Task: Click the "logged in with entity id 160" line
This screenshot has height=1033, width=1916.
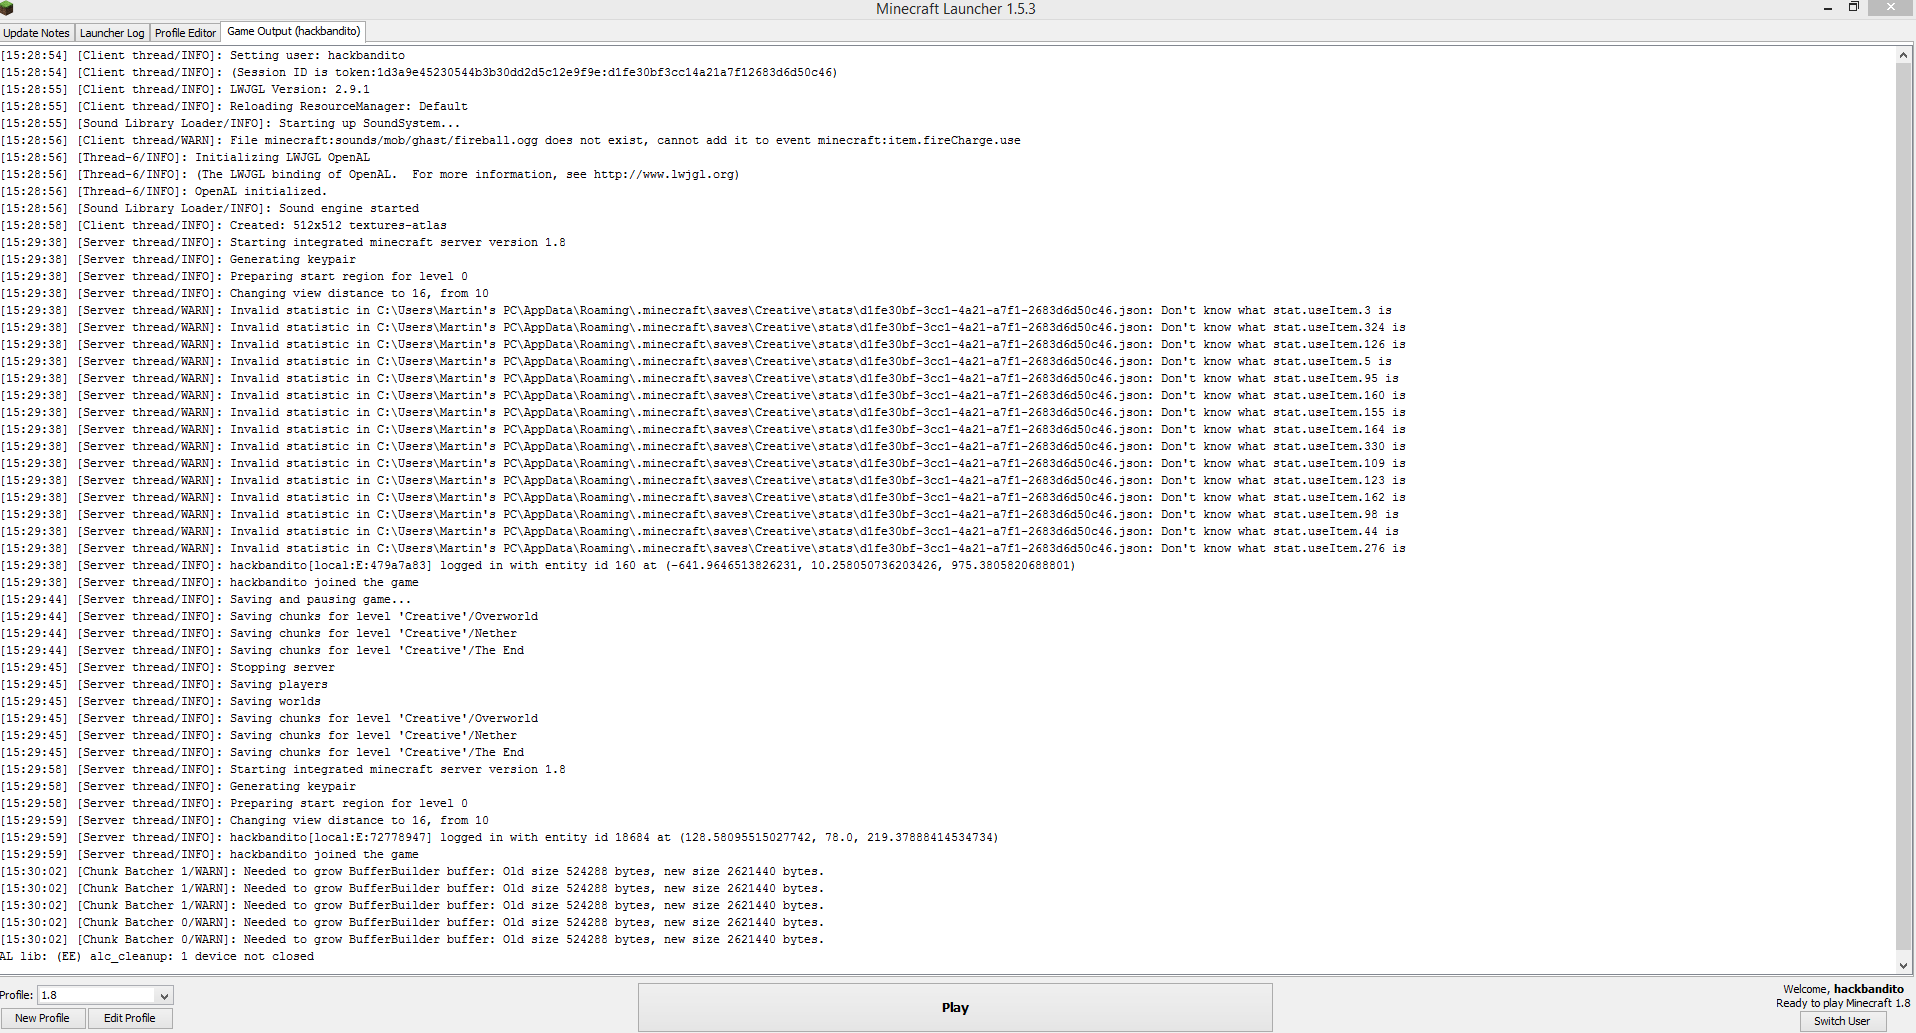Action: (x=538, y=566)
